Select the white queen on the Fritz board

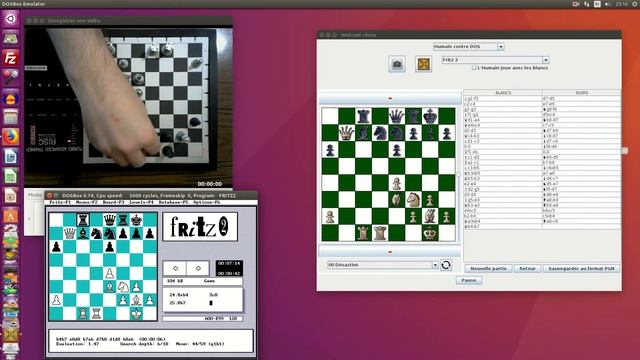[x=69, y=233]
